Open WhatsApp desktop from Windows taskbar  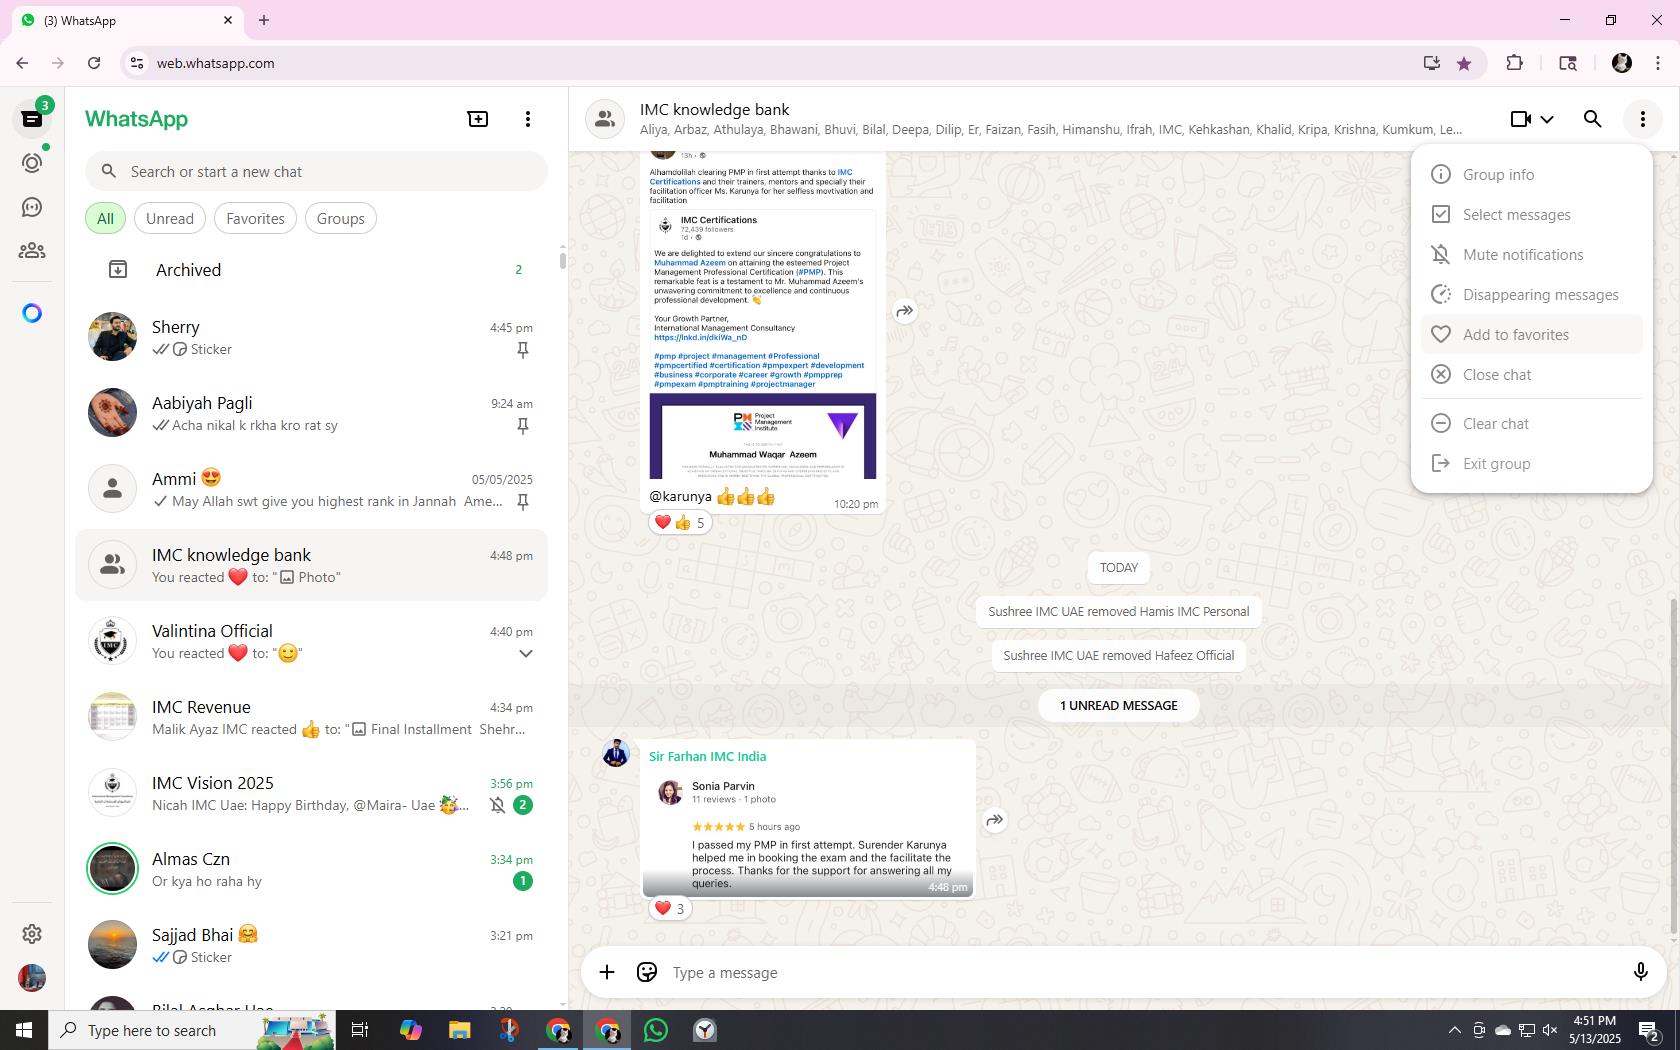[x=656, y=1030]
